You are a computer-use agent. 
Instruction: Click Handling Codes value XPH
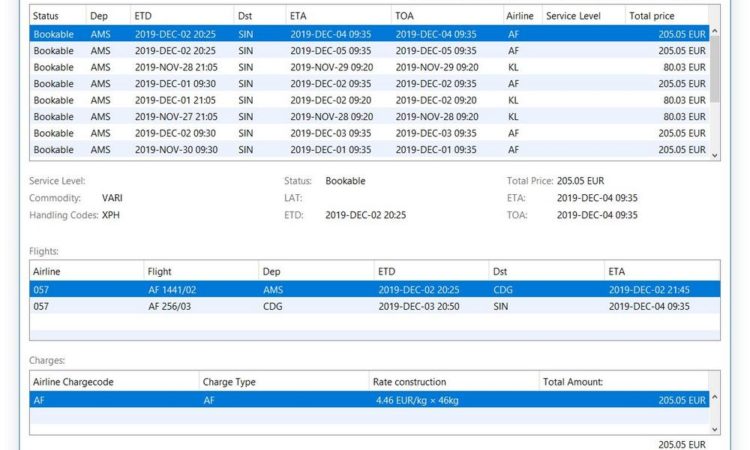pos(110,215)
